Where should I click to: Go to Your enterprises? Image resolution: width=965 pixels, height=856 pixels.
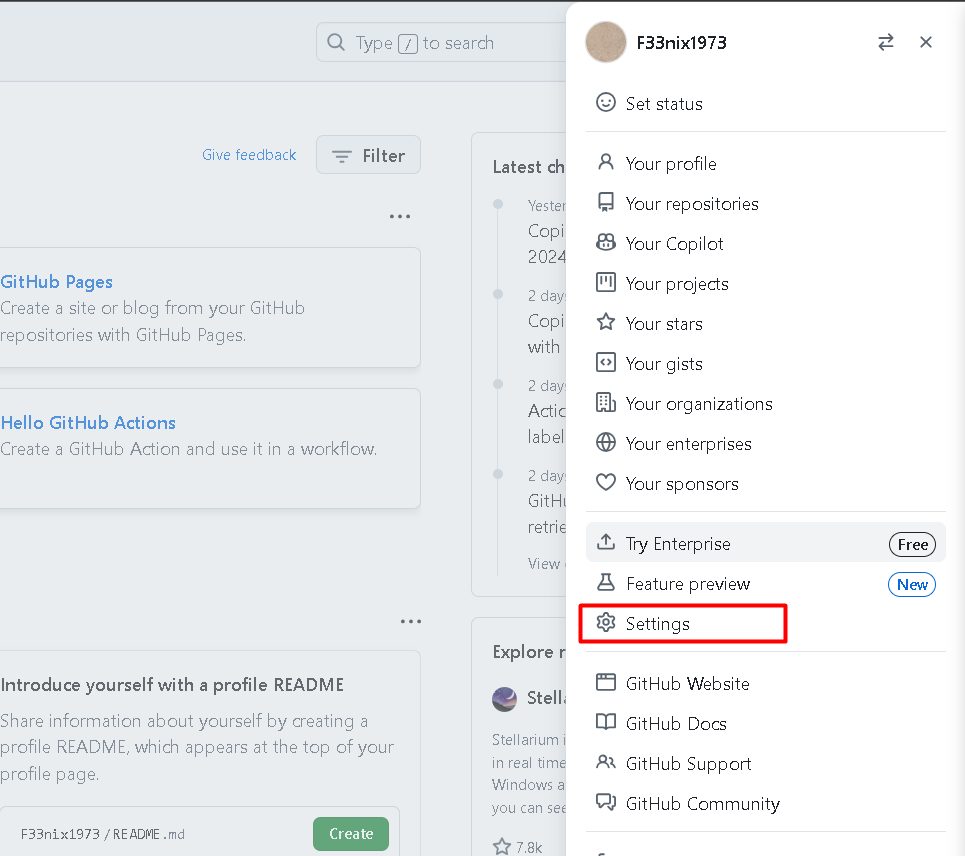766,444
